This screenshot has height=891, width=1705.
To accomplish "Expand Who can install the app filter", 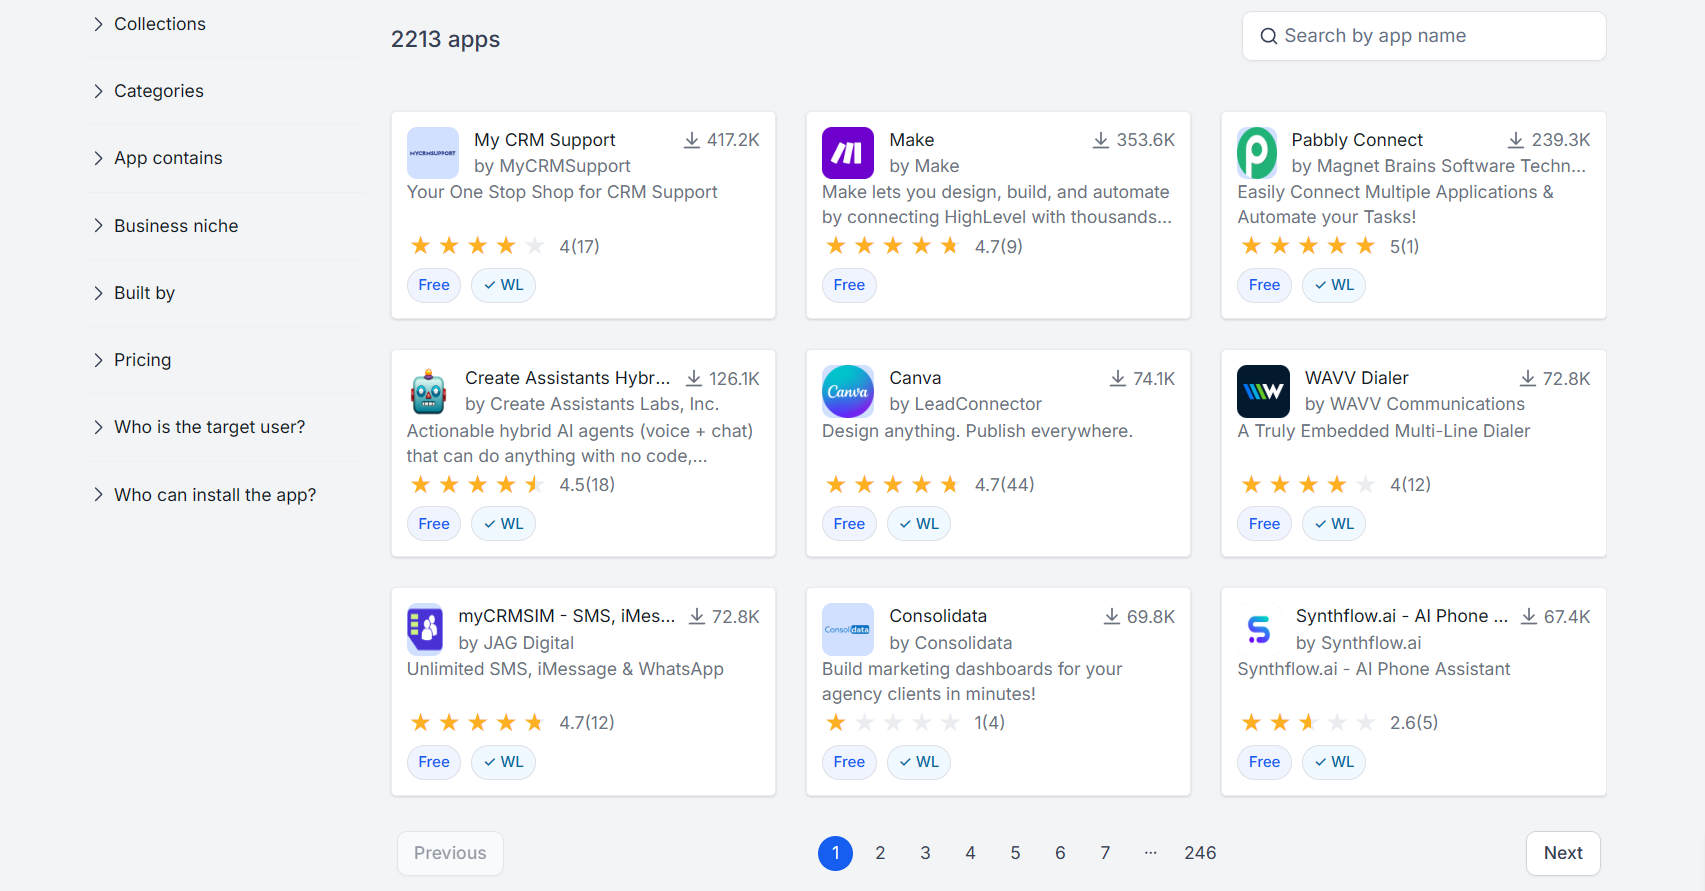I will (204, 495).
